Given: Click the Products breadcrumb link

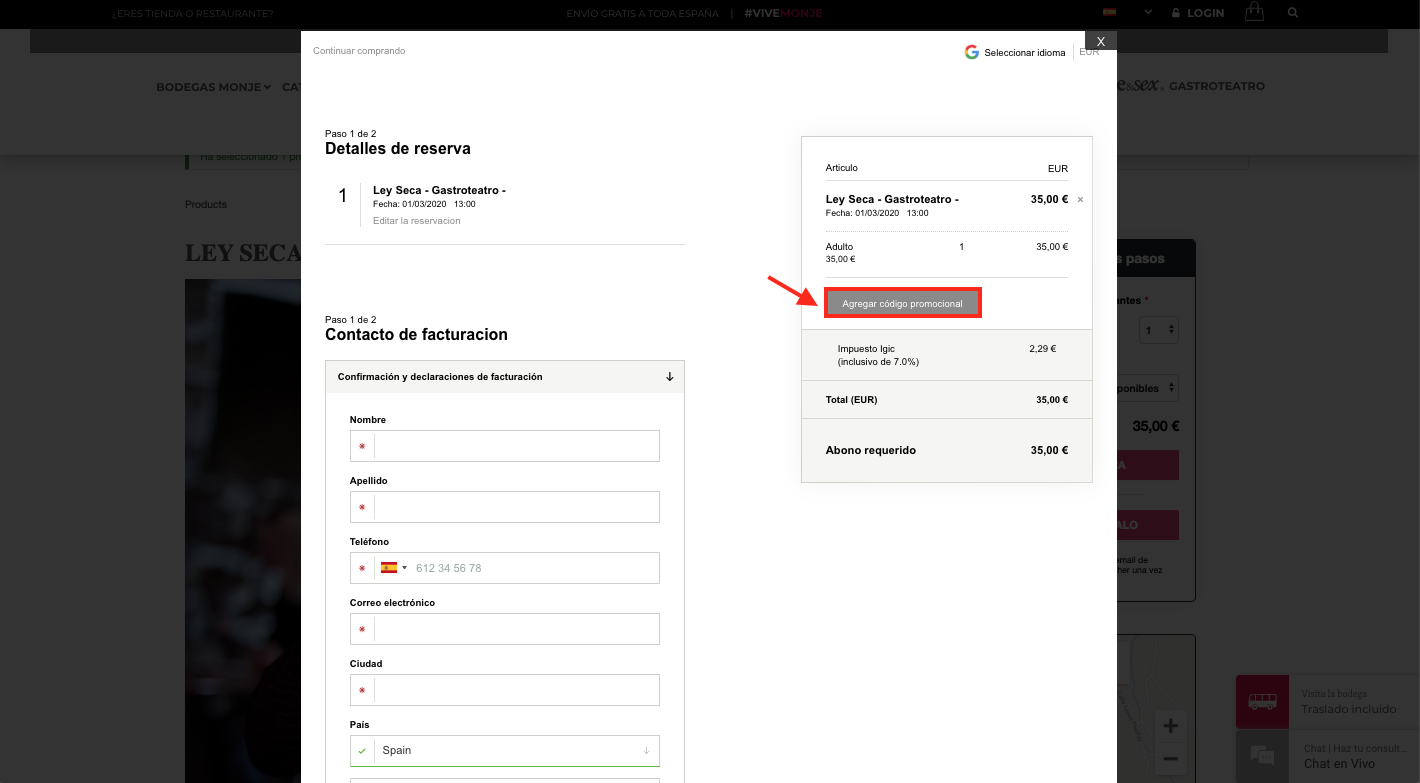Looking at the screenshot, I should [x=206, y=204].
